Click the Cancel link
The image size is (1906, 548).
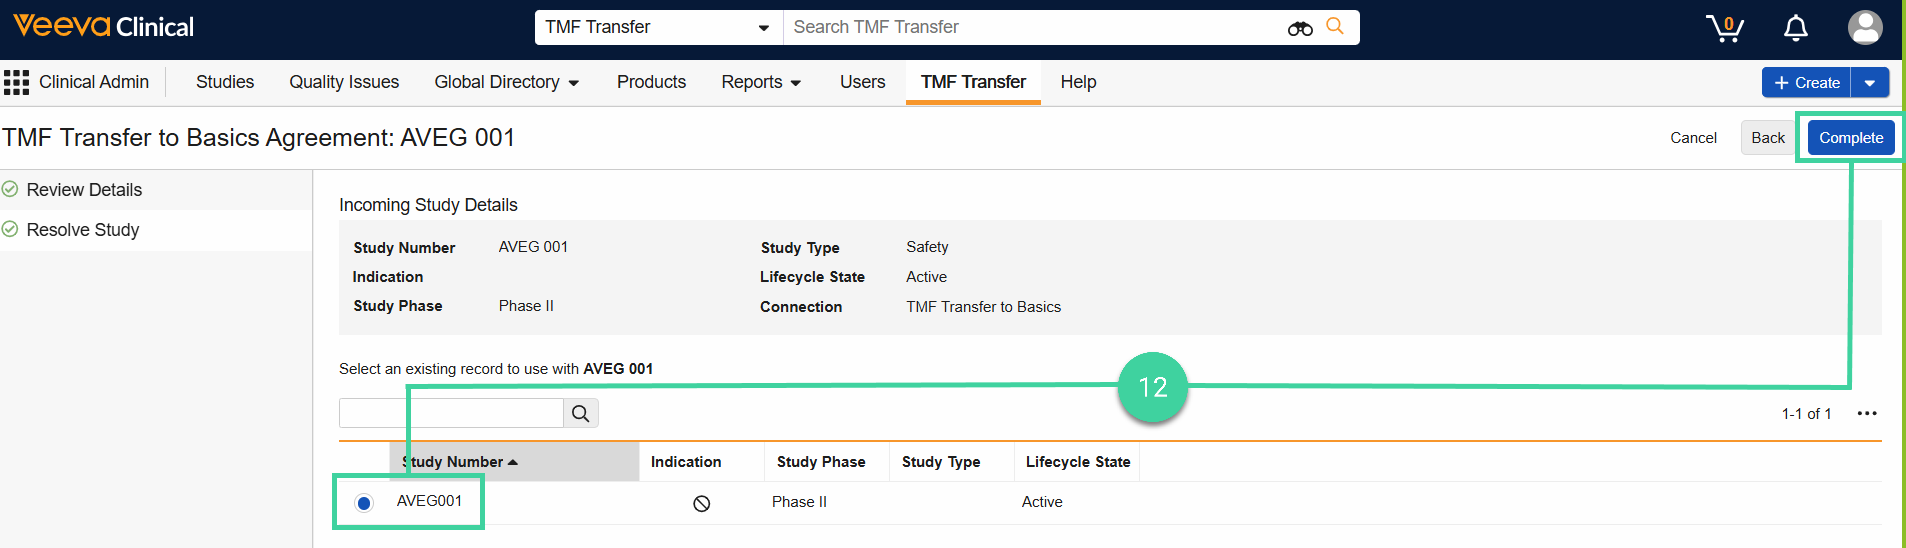click(x=1693, y=138)
